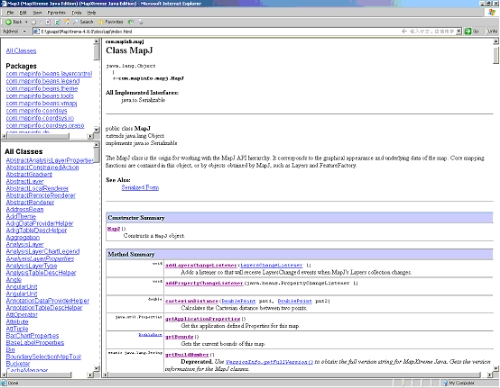This screenshot has width=500, height=388.
Task: Click the Mail toolbar icon
Action: tap(141, 22)
